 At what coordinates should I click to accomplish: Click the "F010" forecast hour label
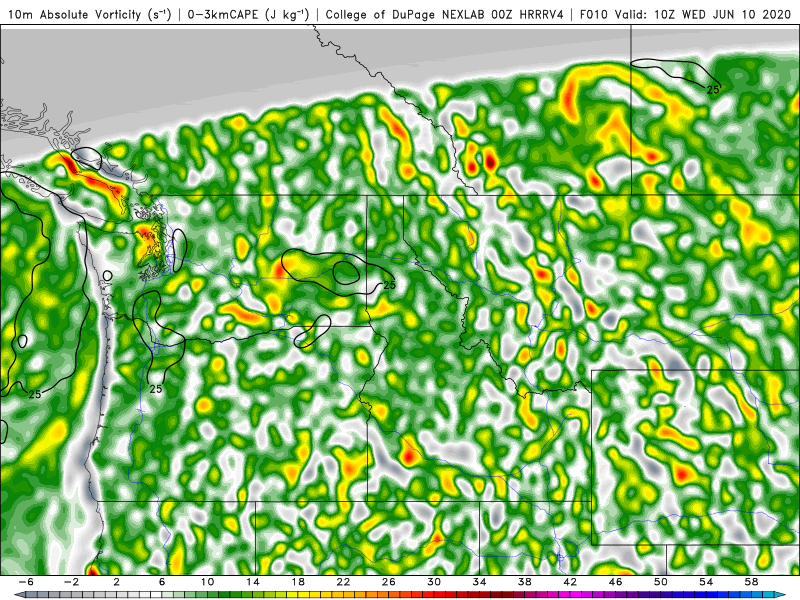click(x=594, y=15)
